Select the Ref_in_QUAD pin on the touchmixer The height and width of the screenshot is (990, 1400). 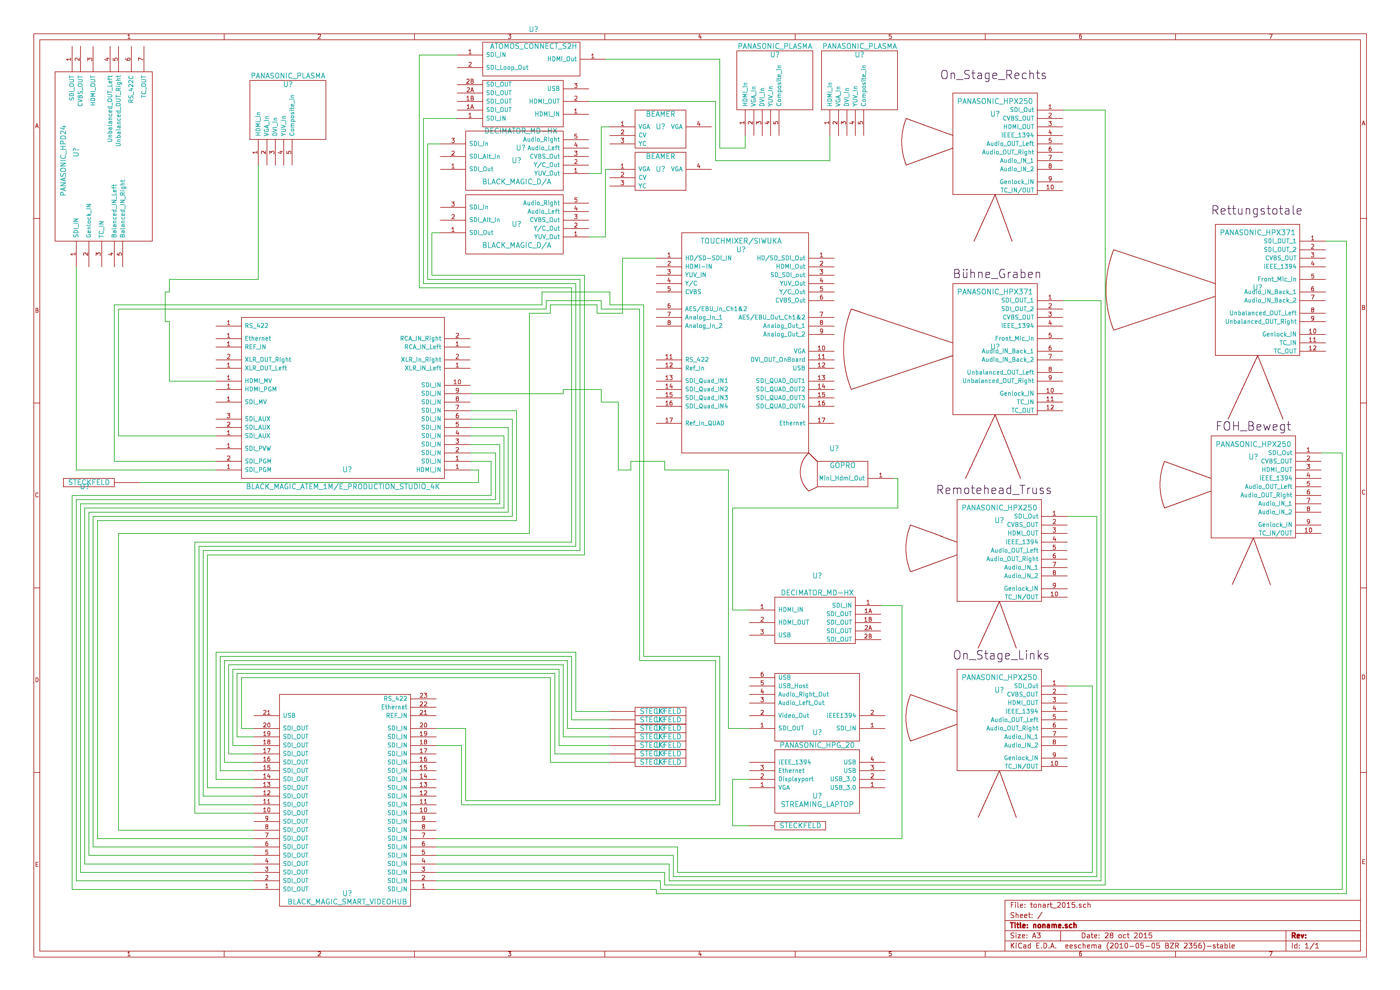coord(705,423)
